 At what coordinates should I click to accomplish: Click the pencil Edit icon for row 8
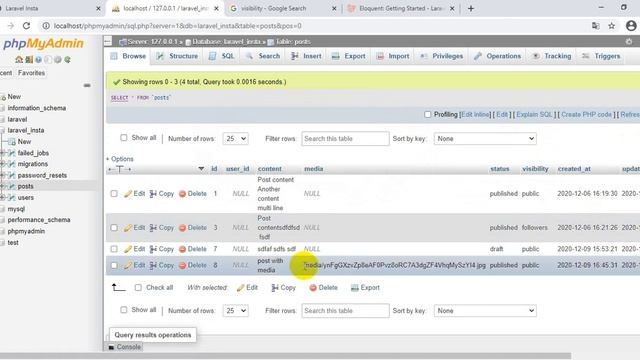pos(128,265)
